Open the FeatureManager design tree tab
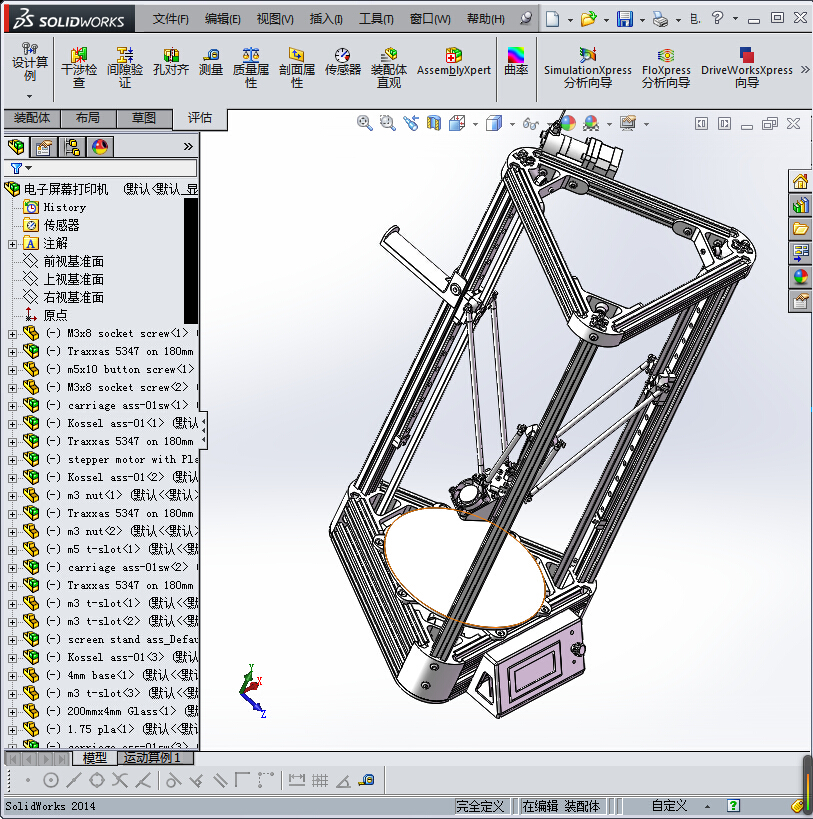Image resolution: width=813 pixels, height=819 pixels. point(16,147)
